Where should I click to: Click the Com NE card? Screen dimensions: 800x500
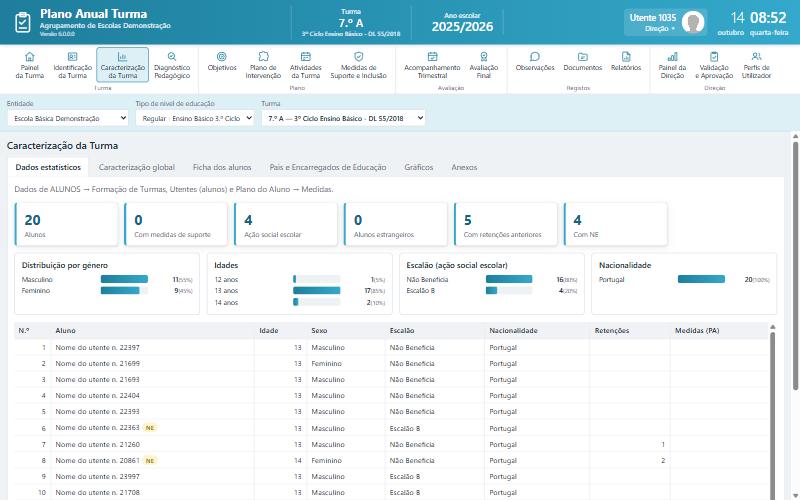tap(616, 224)
